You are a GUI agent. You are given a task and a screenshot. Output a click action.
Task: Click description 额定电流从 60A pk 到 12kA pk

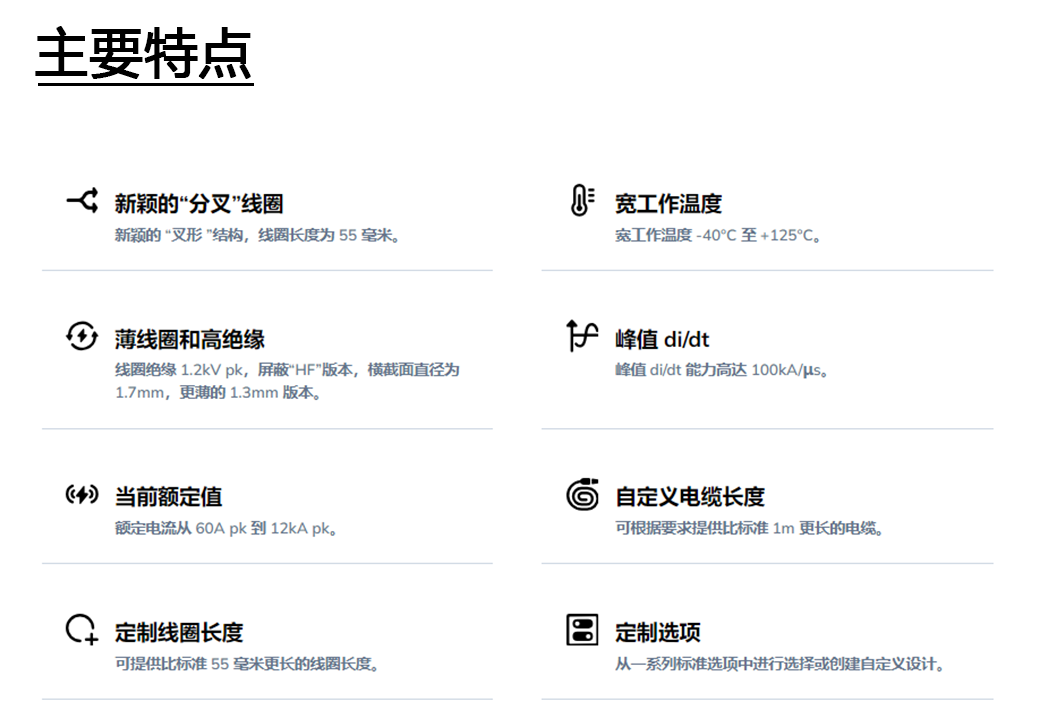[x=226, y=529]
